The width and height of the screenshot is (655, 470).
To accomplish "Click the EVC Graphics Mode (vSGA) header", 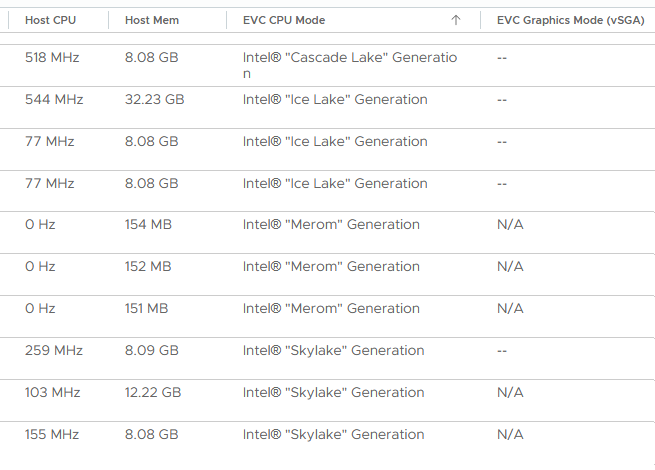I will (x=570, y=20).
